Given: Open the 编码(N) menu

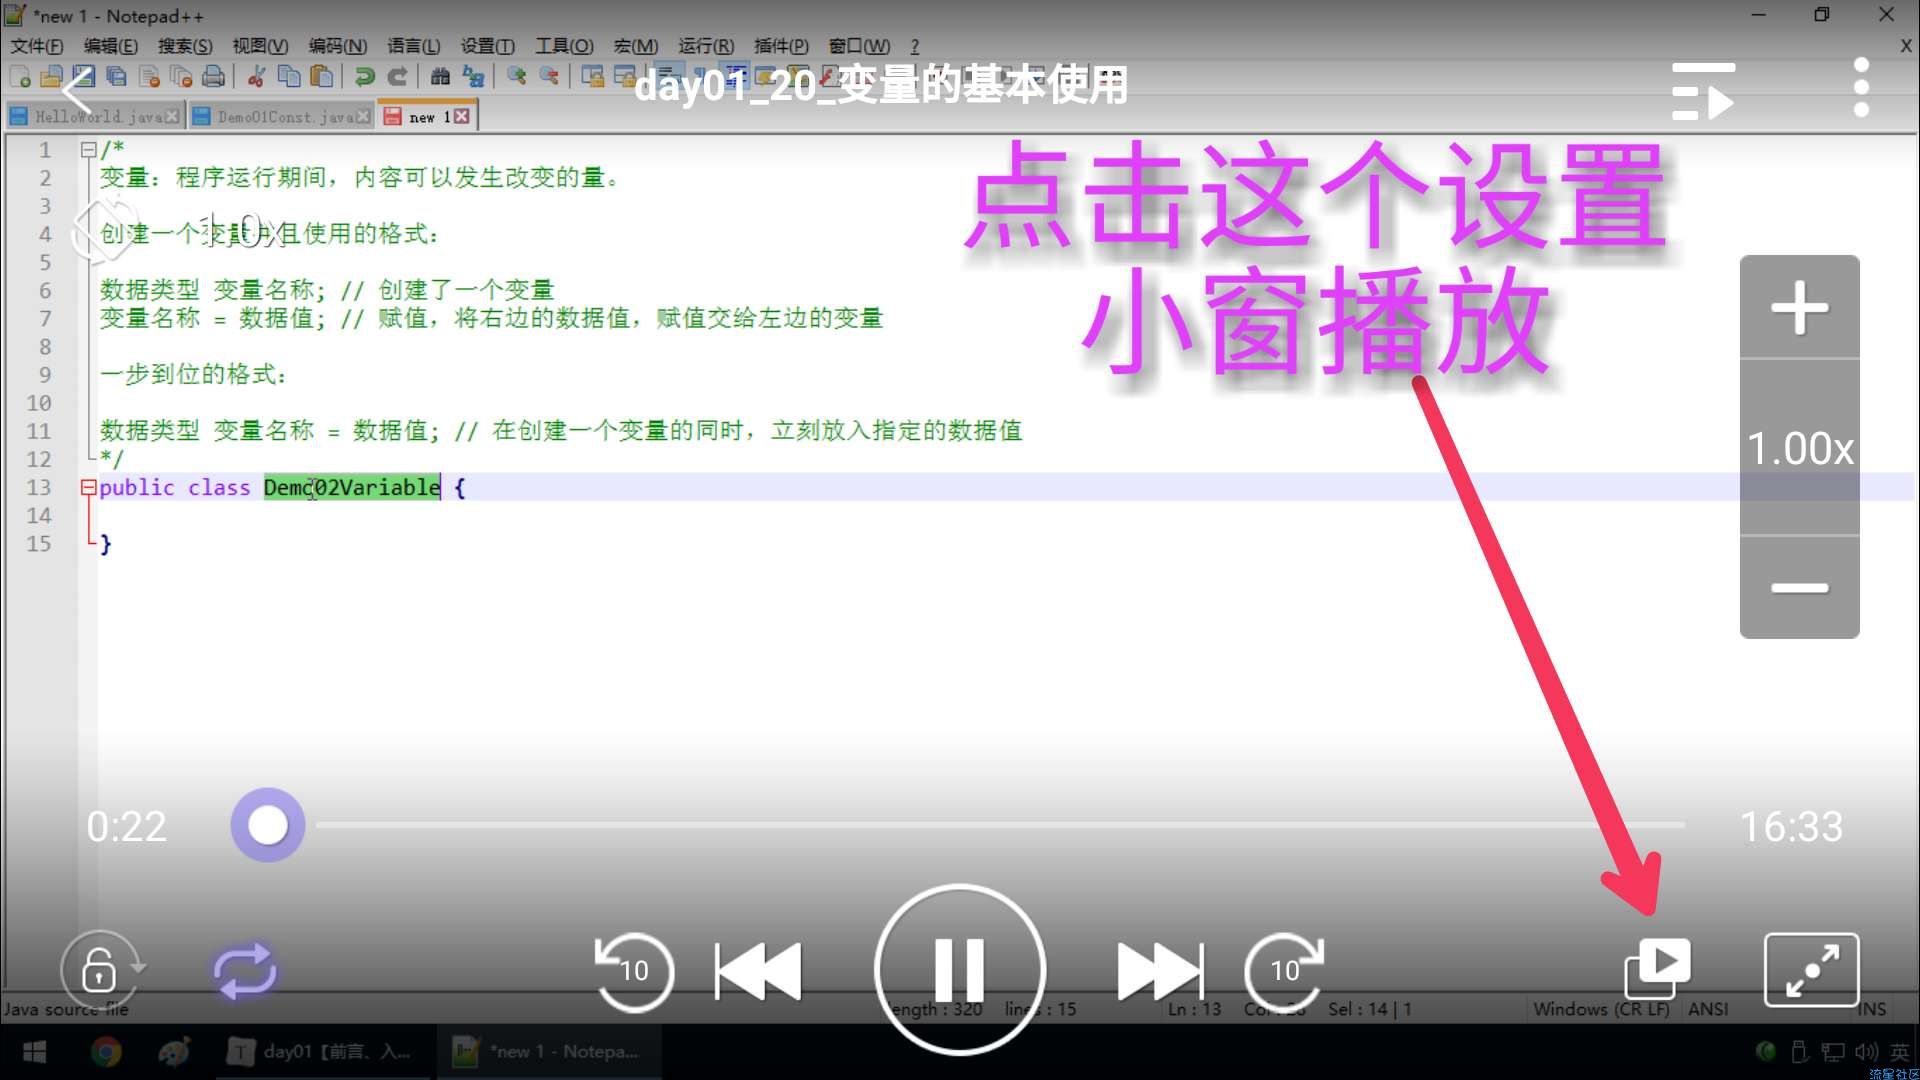Looking at the screenshot, I should (337, 46).
